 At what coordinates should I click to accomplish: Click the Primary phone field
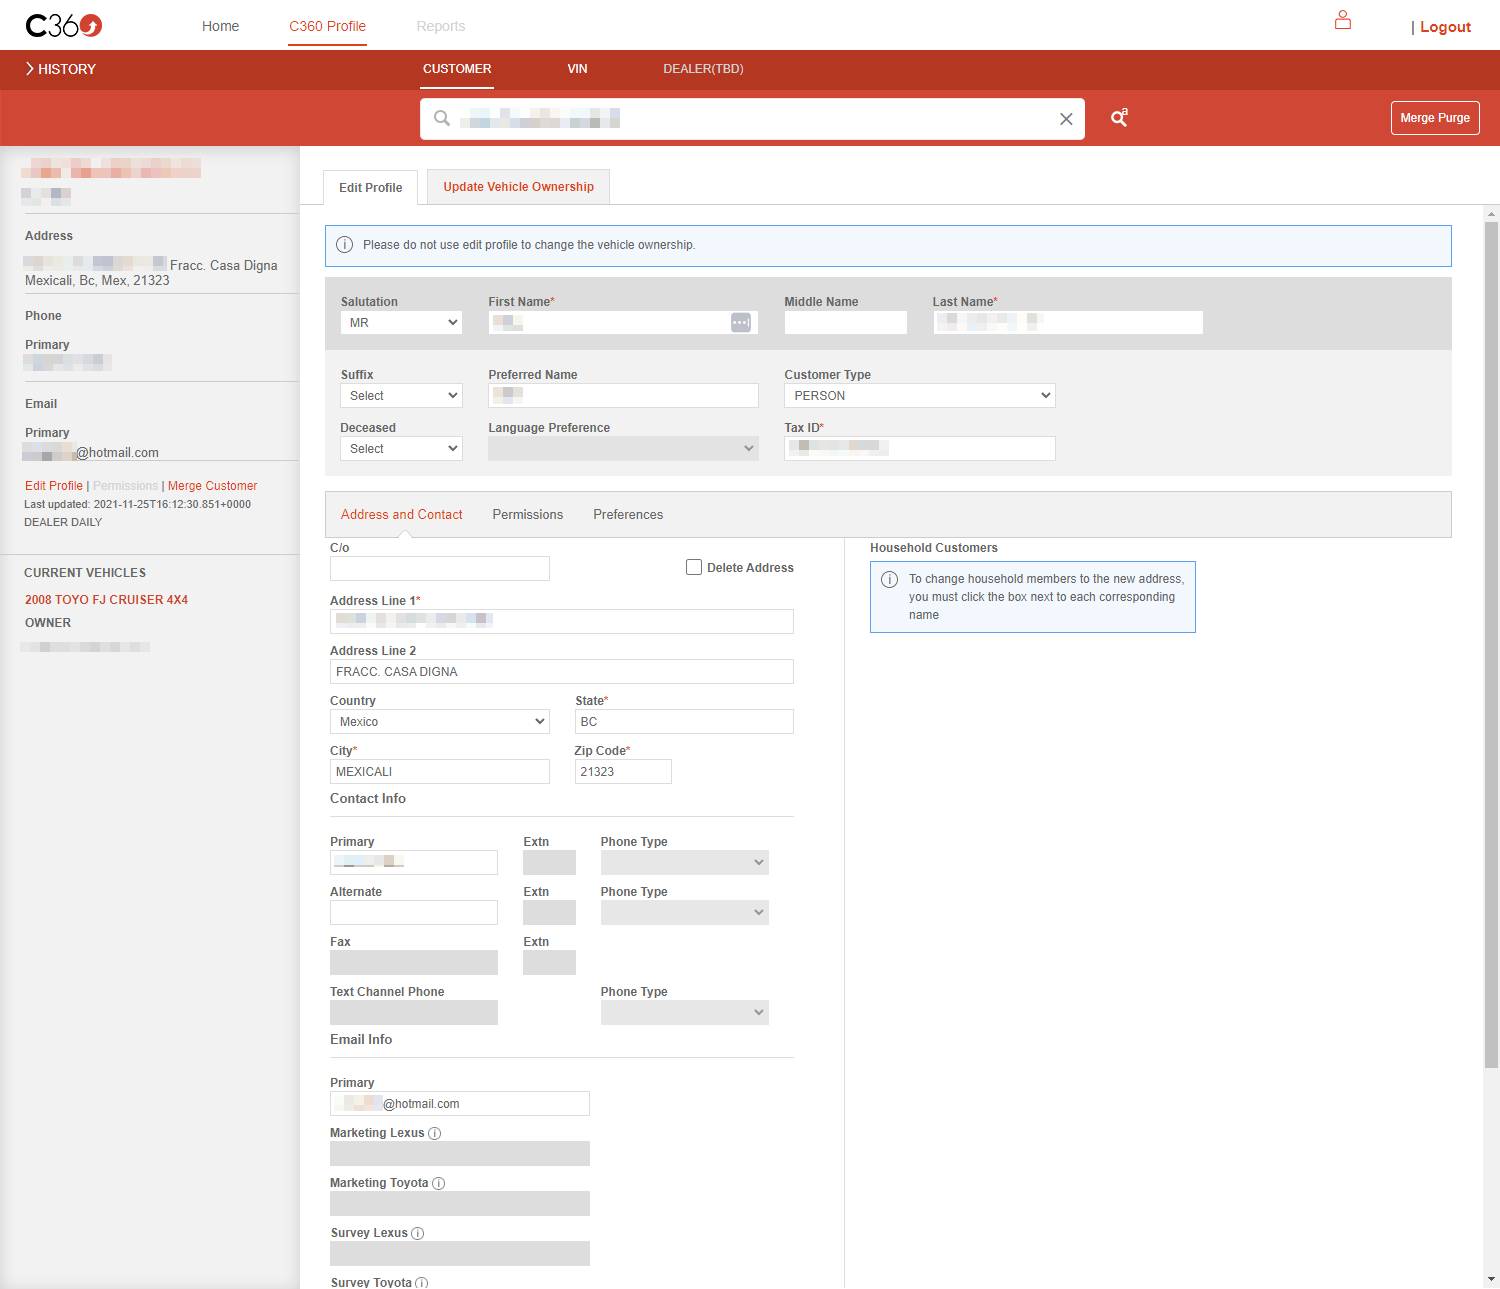pyautogui.click(x=414, y=862)
